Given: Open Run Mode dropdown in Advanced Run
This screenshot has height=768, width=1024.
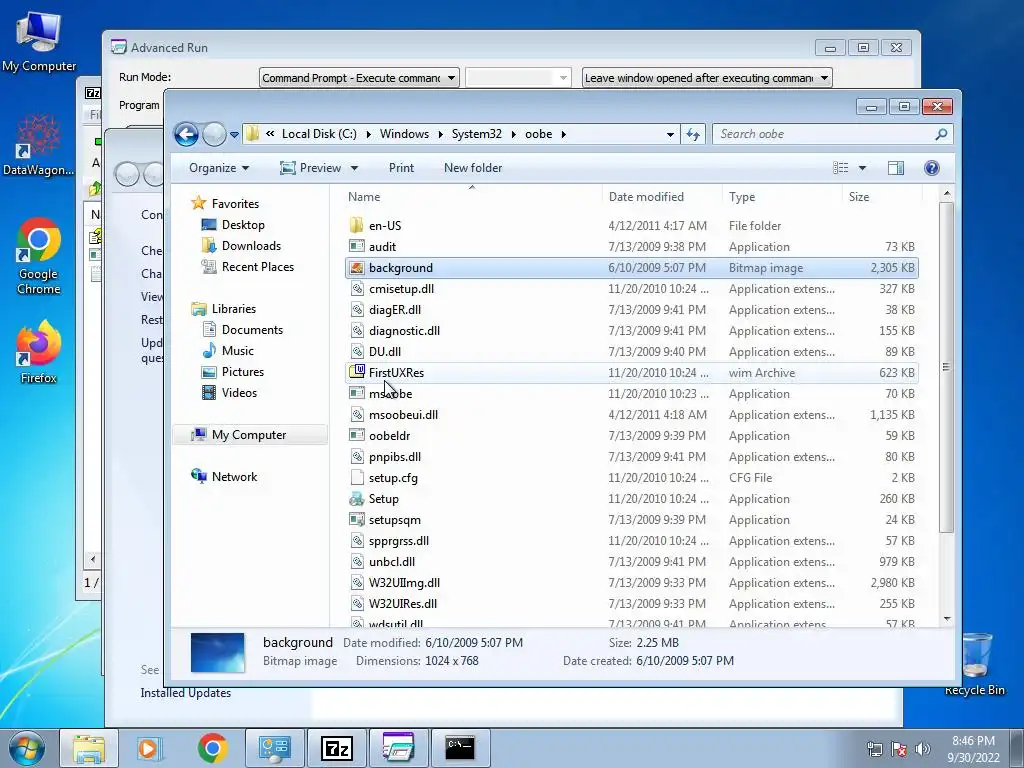Looking at the screenshot, I should point(359,78).
